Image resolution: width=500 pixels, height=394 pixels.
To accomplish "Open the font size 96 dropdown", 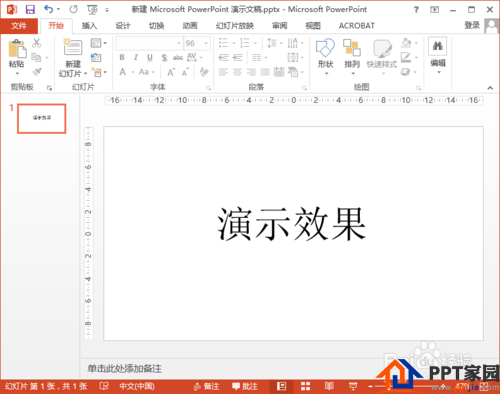I will pyautogui.click(x=206, y=43).
